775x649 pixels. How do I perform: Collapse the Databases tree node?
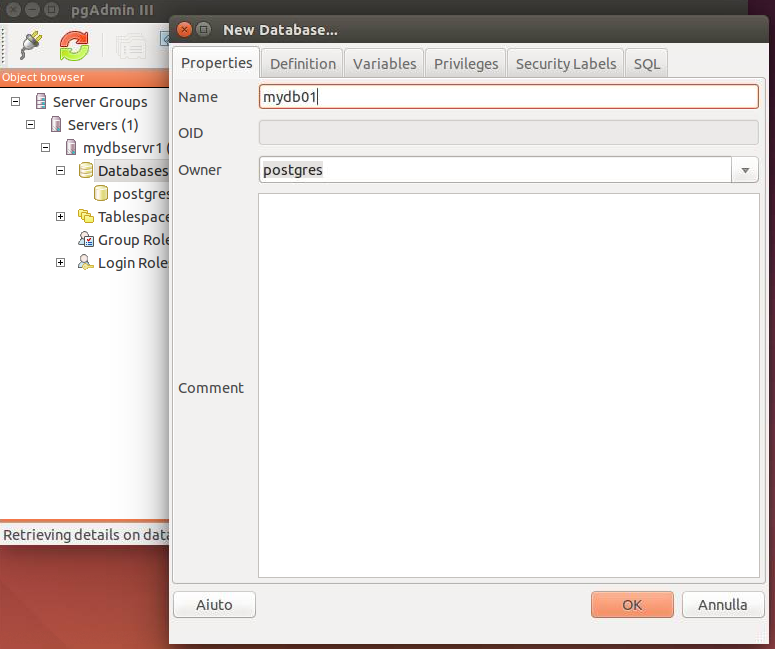tap(60, 171)
